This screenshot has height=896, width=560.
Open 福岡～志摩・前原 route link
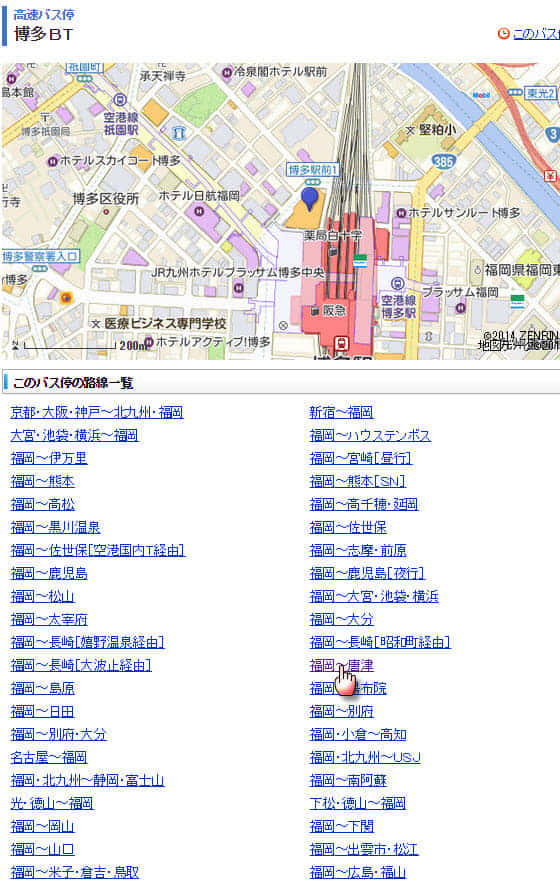(x=358, y=550)
